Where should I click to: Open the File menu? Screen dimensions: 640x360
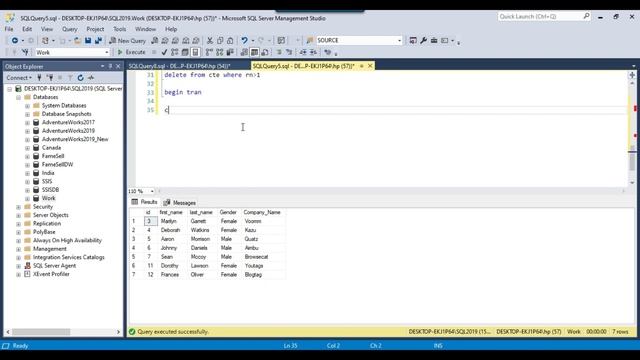tap(9, 29)
